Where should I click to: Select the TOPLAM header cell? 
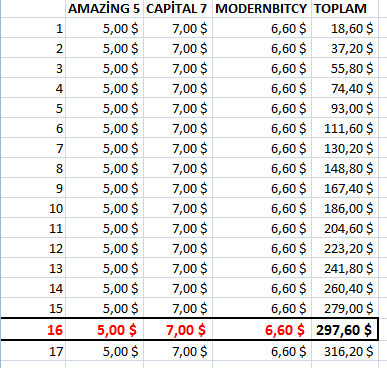[345, 9]
